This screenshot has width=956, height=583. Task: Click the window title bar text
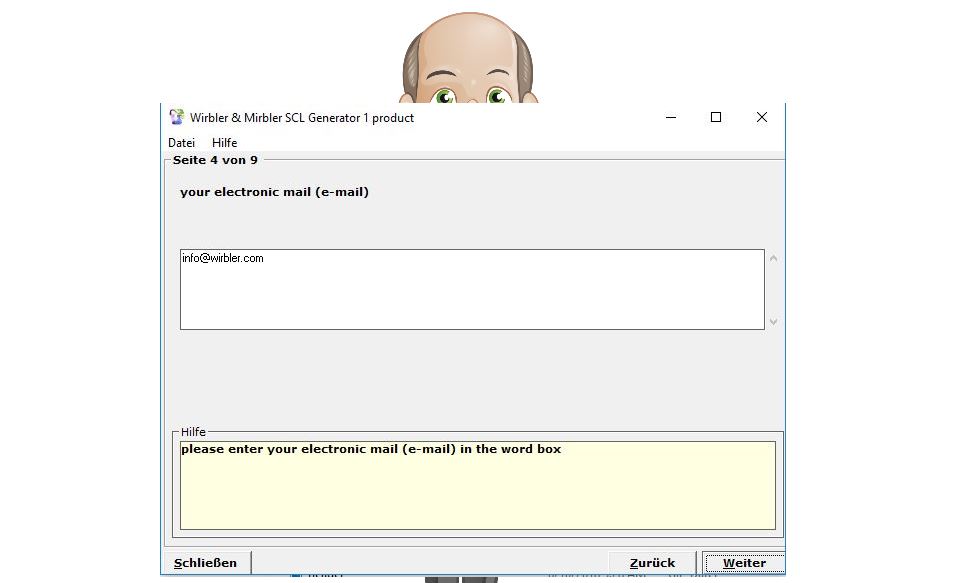(x=301, y=117)
